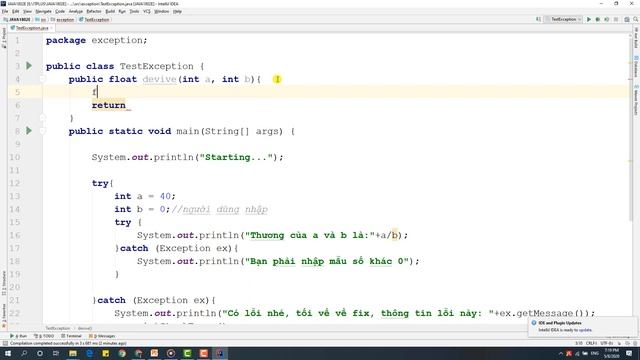The image size is (640, 360).
Task: Open the Help menu
Action: (177, 11)
